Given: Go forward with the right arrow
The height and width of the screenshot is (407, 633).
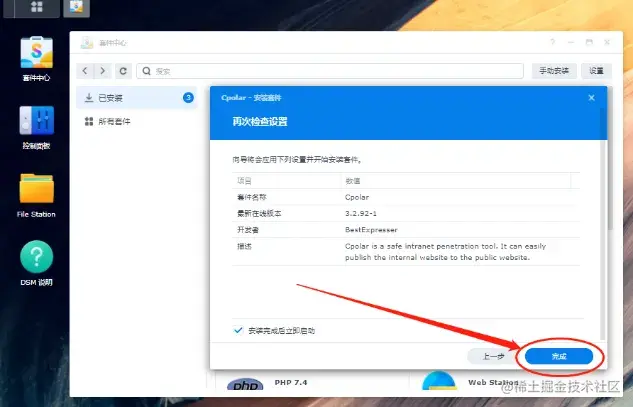Looking at the screenshot, I should point(103,71).
